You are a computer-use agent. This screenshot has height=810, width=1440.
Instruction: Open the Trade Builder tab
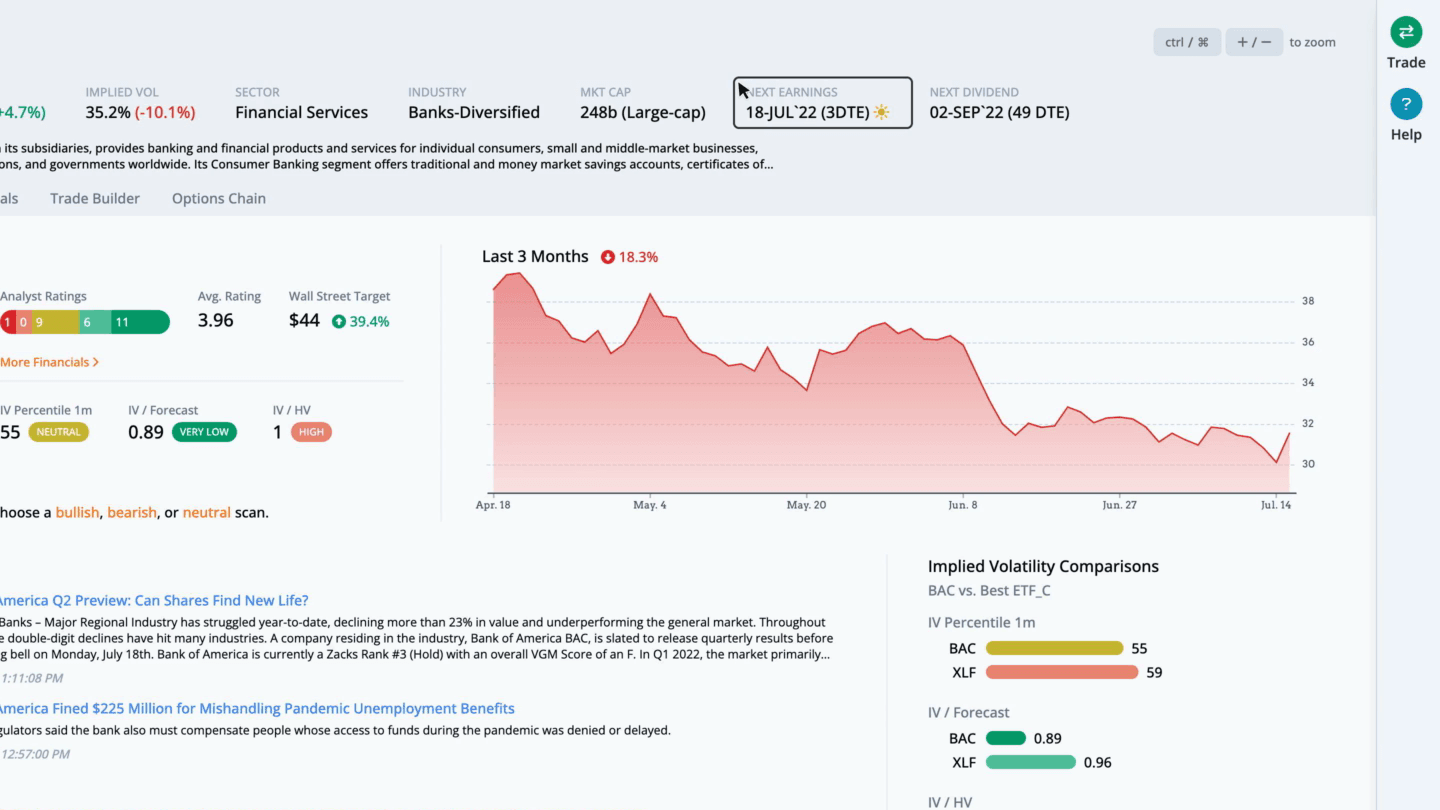[95, 198]
